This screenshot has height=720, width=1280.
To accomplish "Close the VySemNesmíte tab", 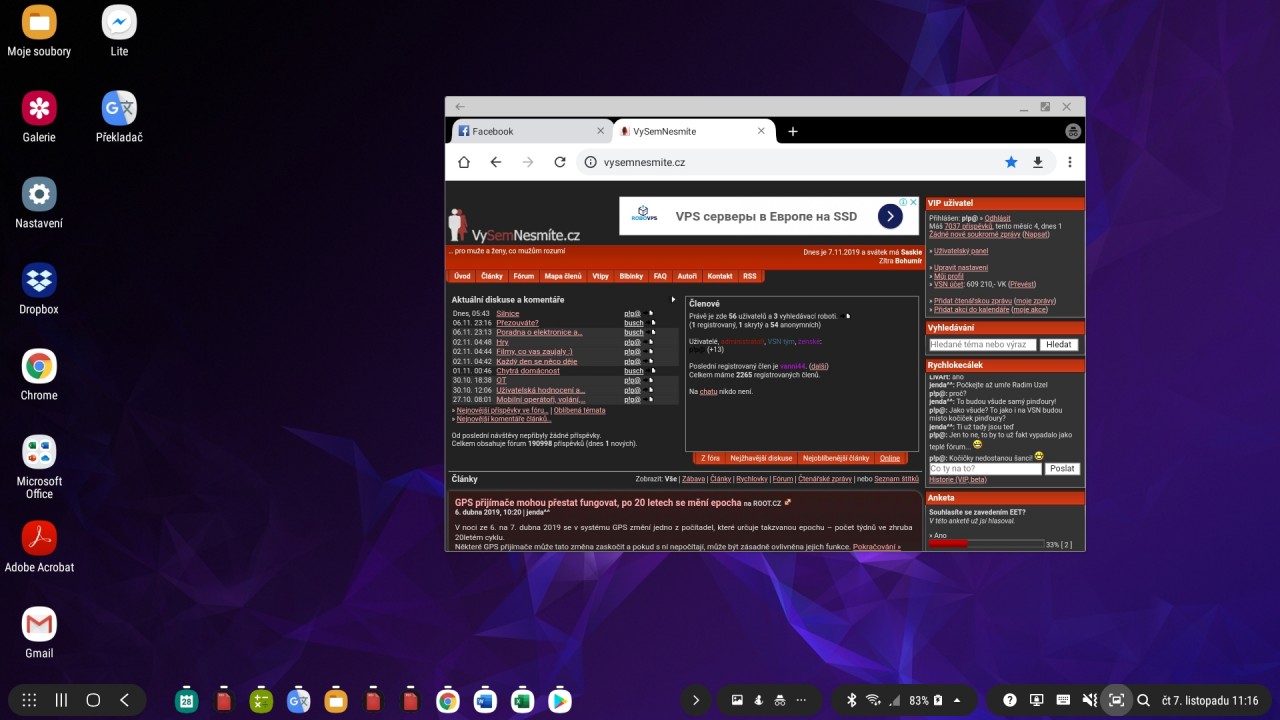I will click(761, 131).
